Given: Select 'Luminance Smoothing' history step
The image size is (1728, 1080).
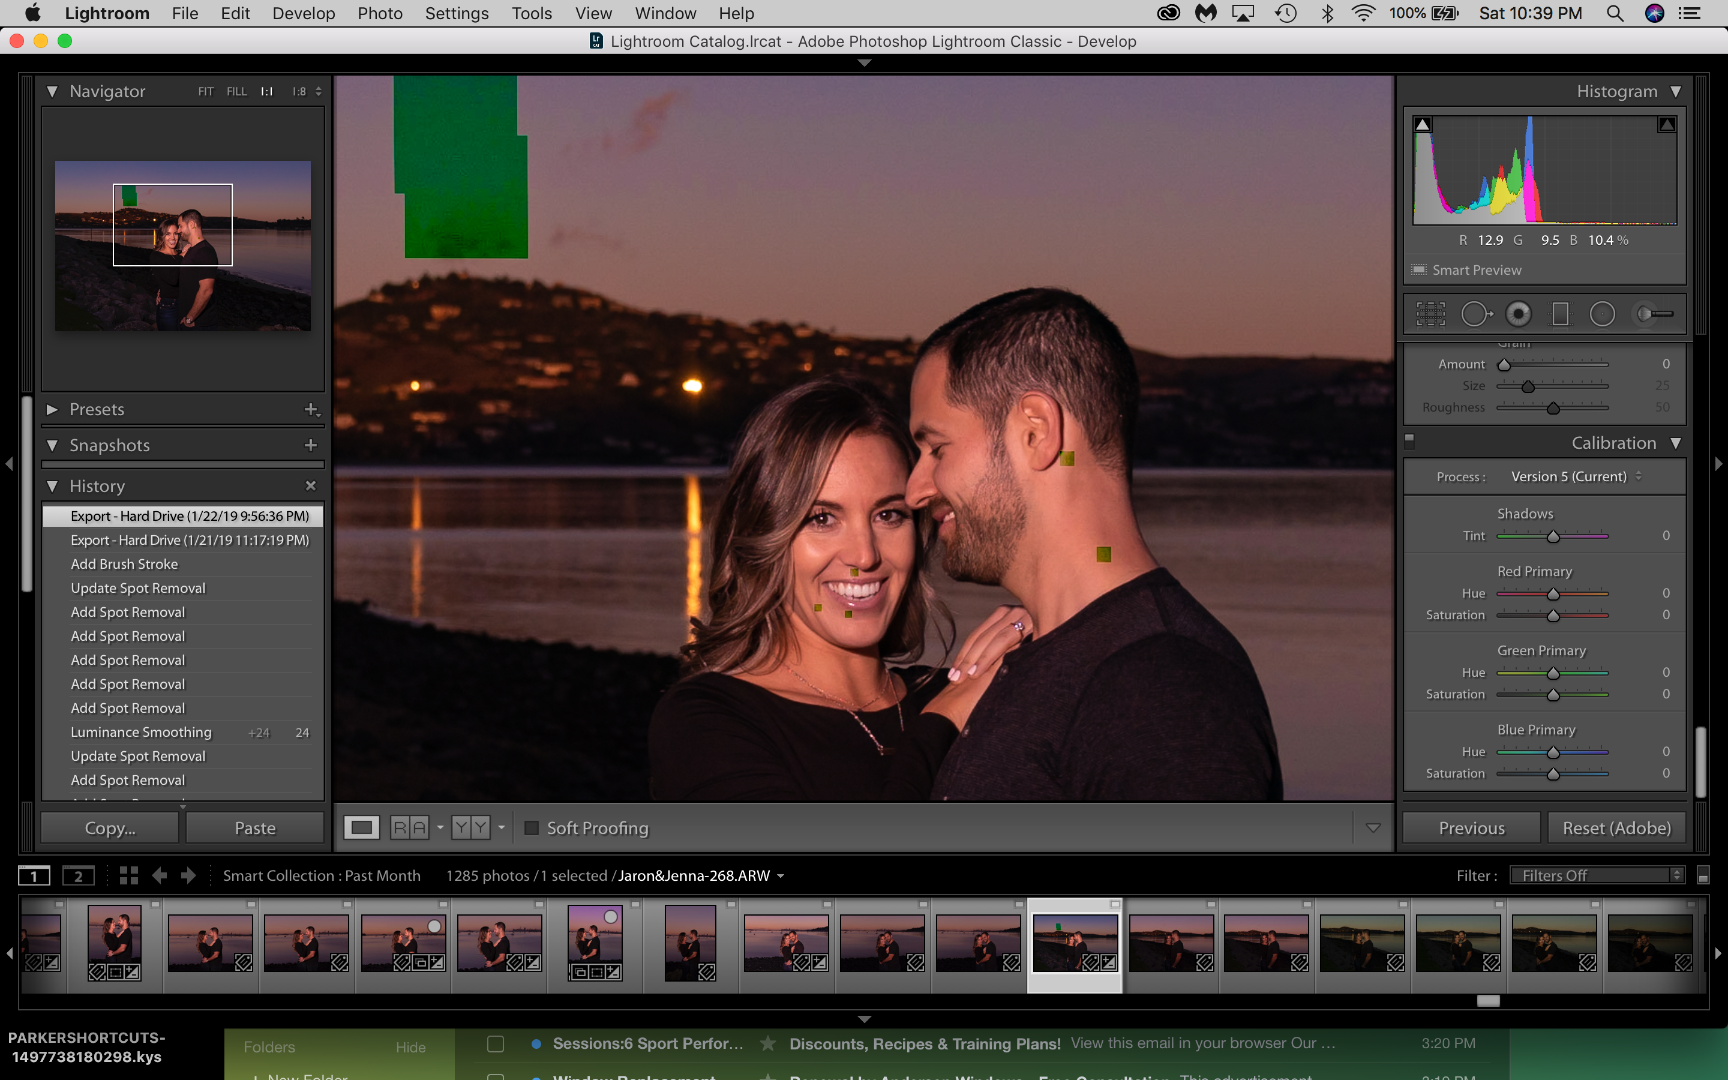Looking at the screenshot, I should click(183, 733).
